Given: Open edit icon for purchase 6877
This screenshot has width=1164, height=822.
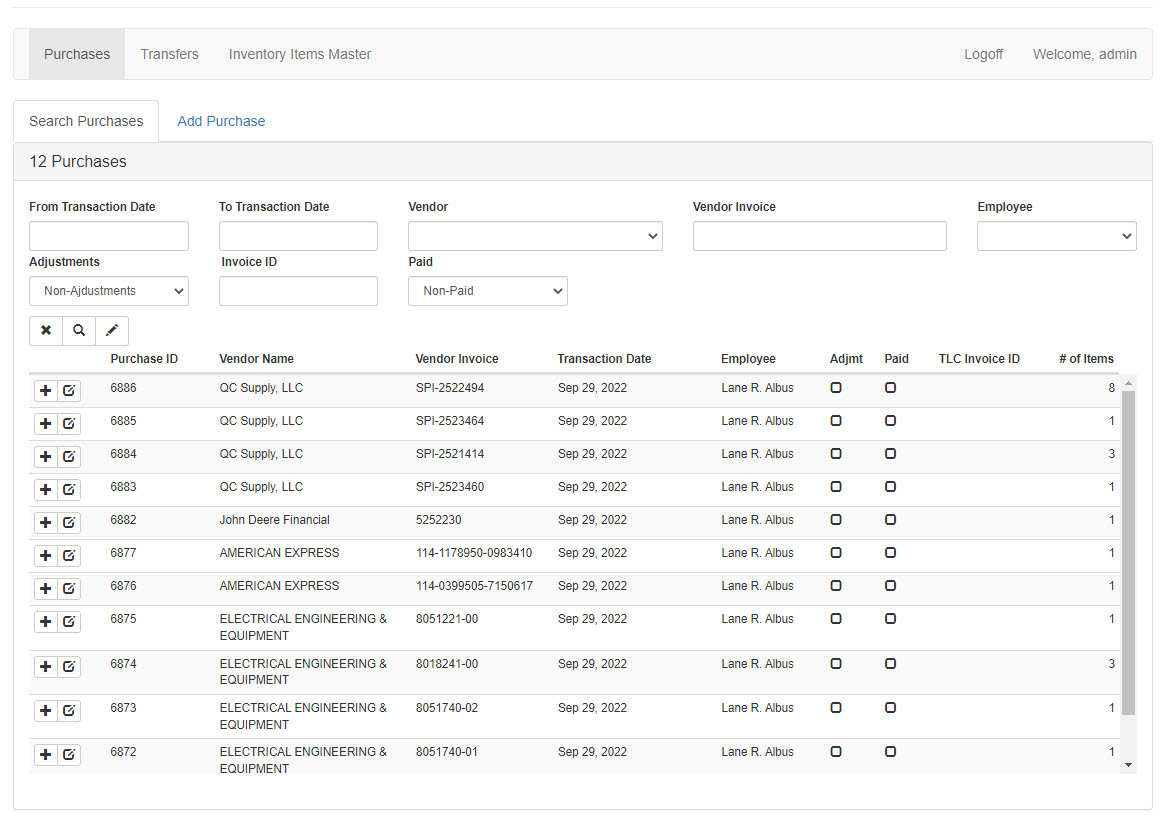Looking at the screenshot, I should point(69,556).
